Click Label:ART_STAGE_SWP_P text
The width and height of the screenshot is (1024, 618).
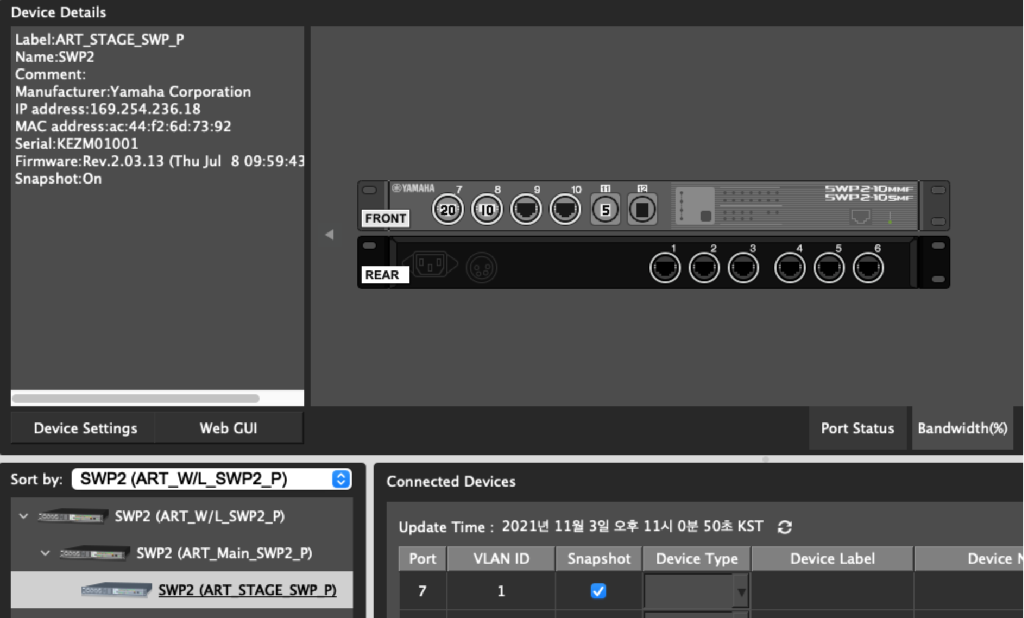99,40
